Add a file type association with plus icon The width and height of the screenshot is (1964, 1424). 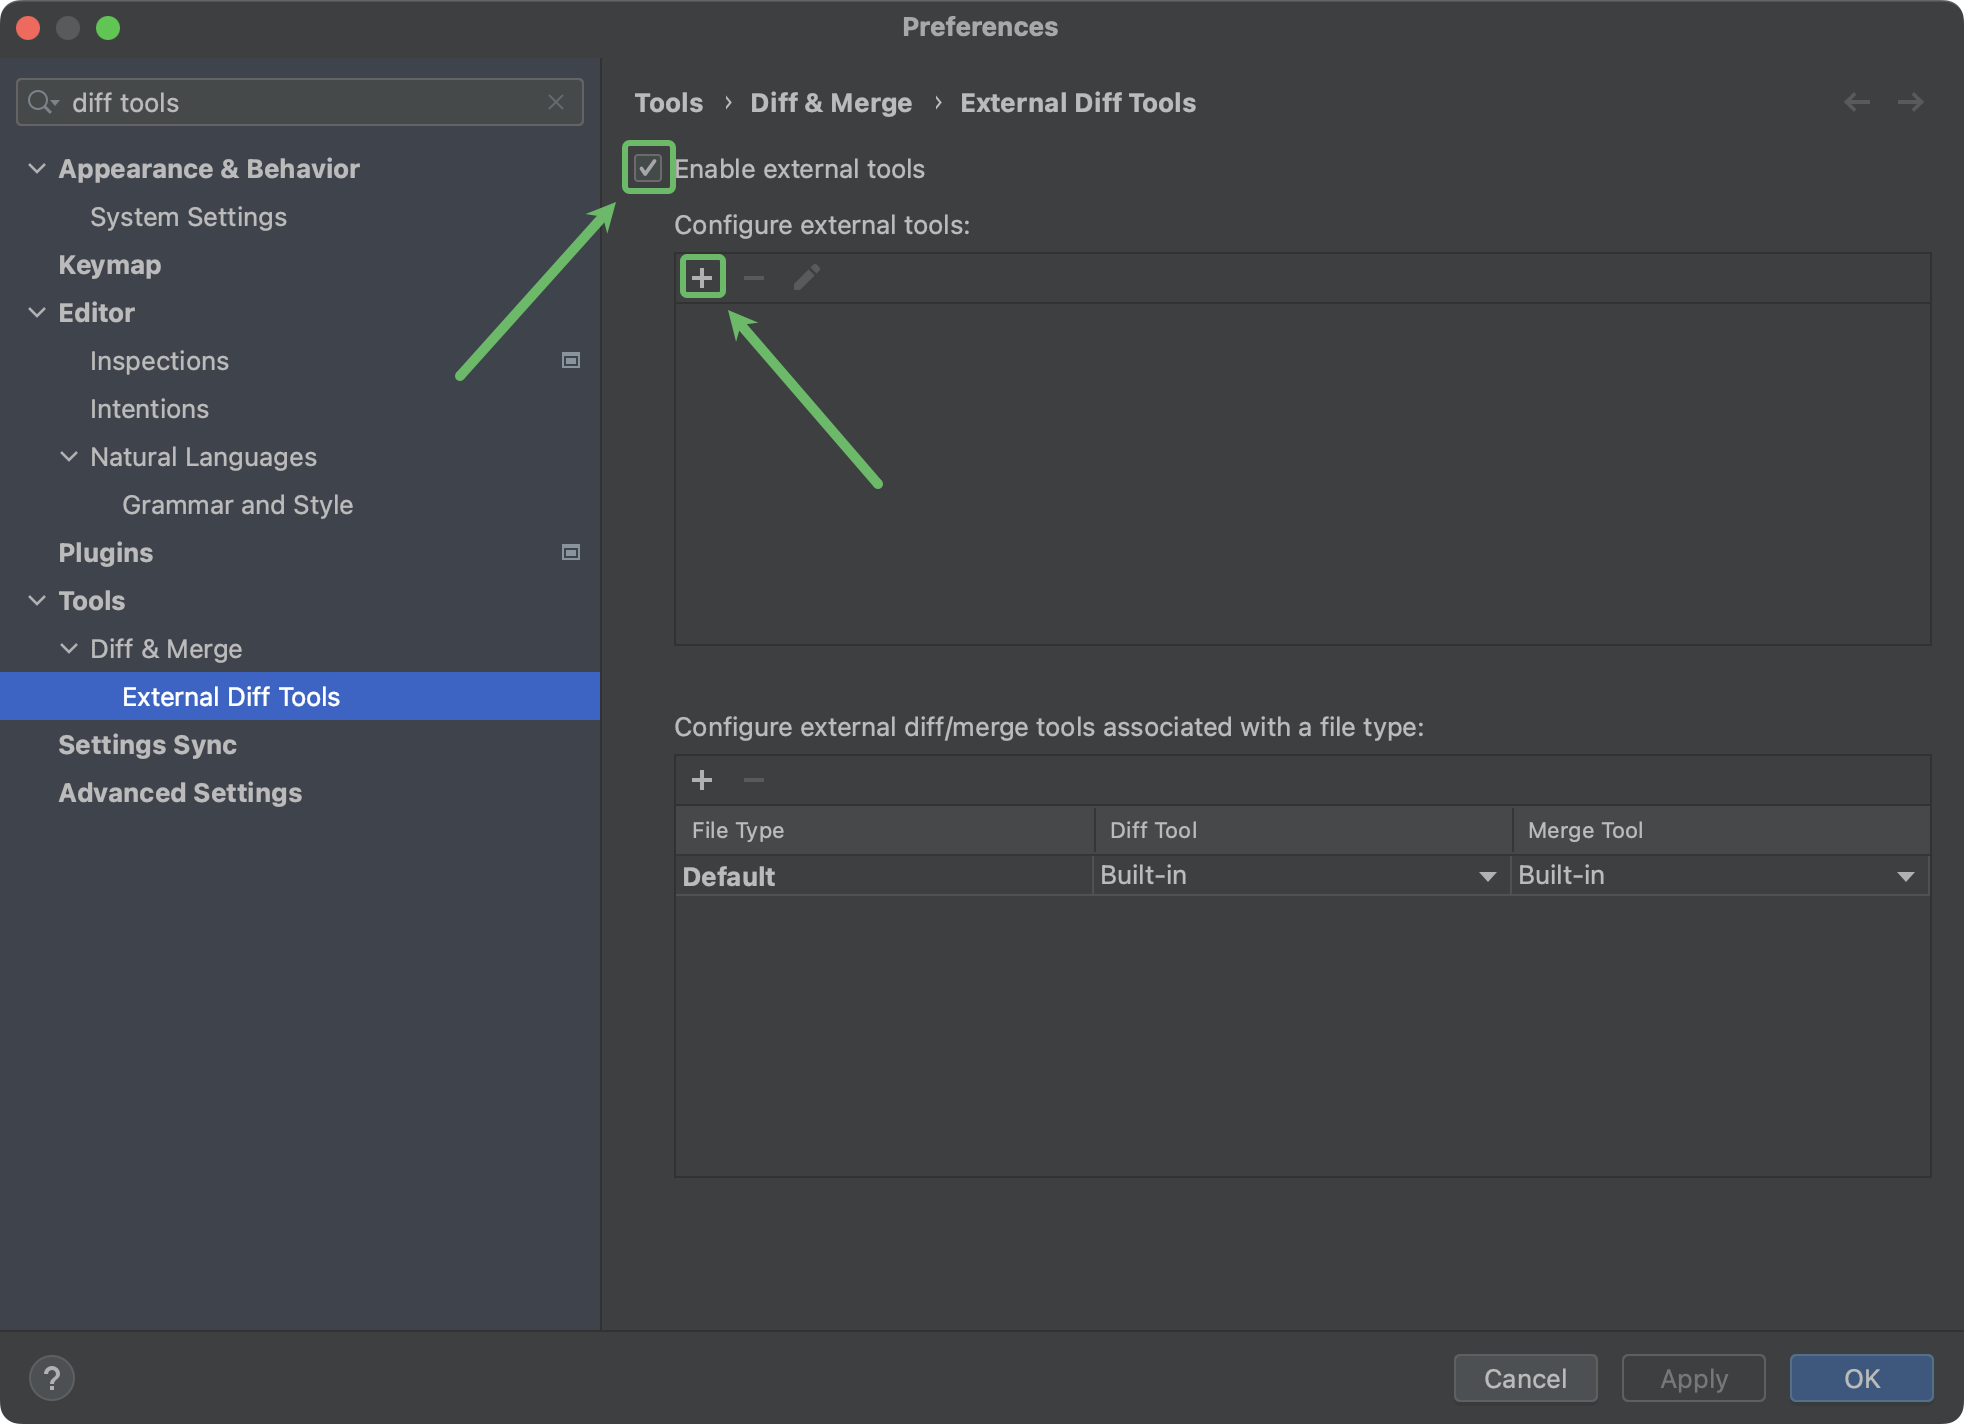pos(702,779)
